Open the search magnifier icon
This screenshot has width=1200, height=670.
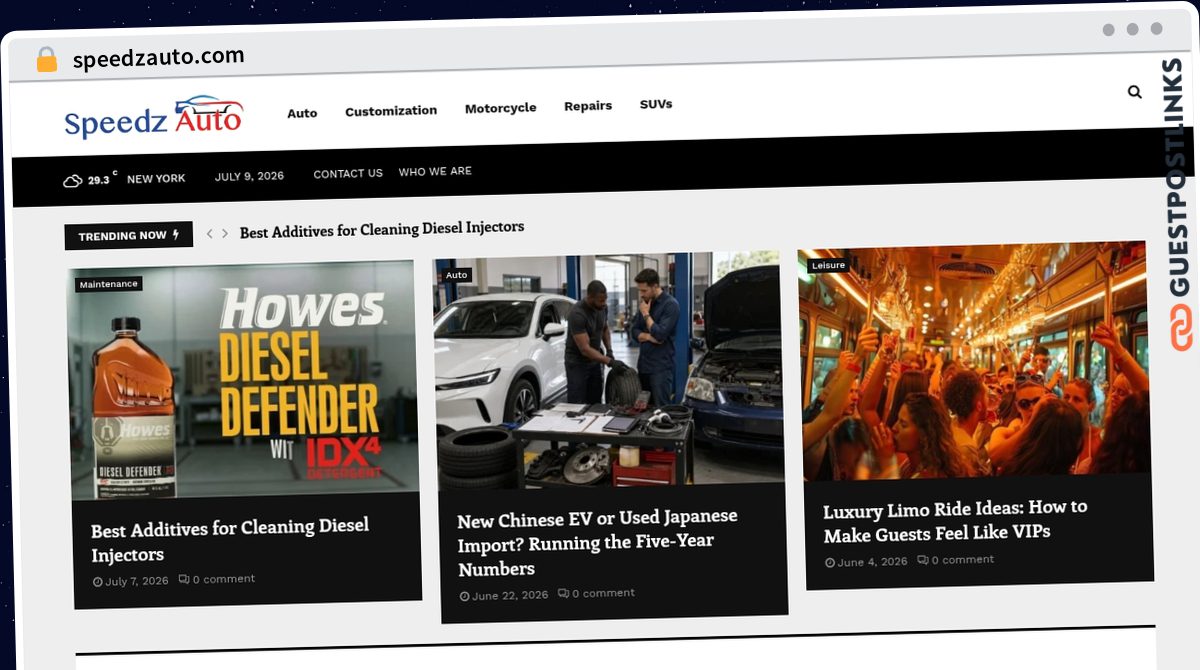click(1134, 92)
